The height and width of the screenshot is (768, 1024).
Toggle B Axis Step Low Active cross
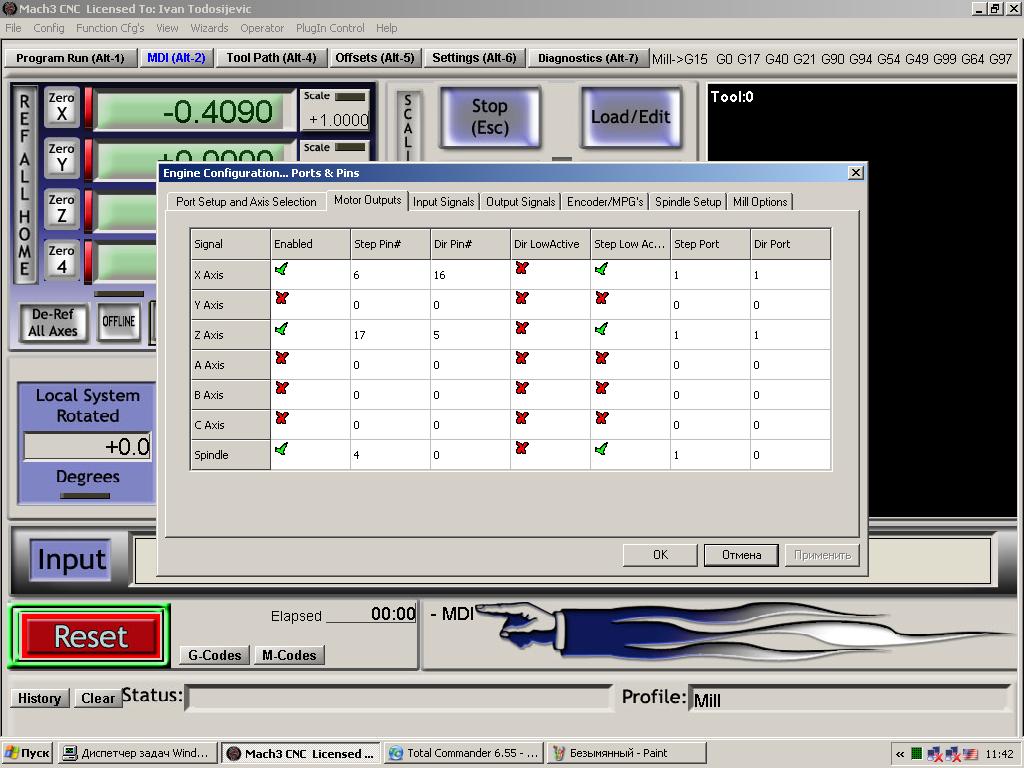601,389
